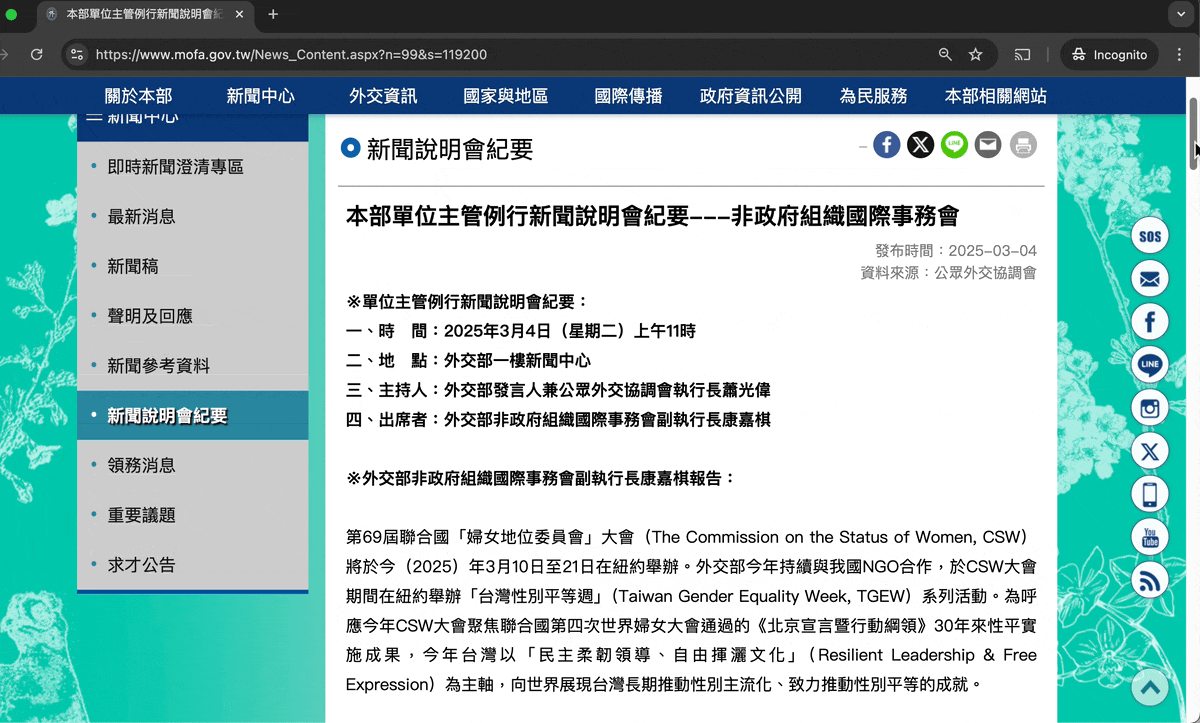Go to 領務消息 in sidebar
1200x723 pixels.
(x=141, y=465)
